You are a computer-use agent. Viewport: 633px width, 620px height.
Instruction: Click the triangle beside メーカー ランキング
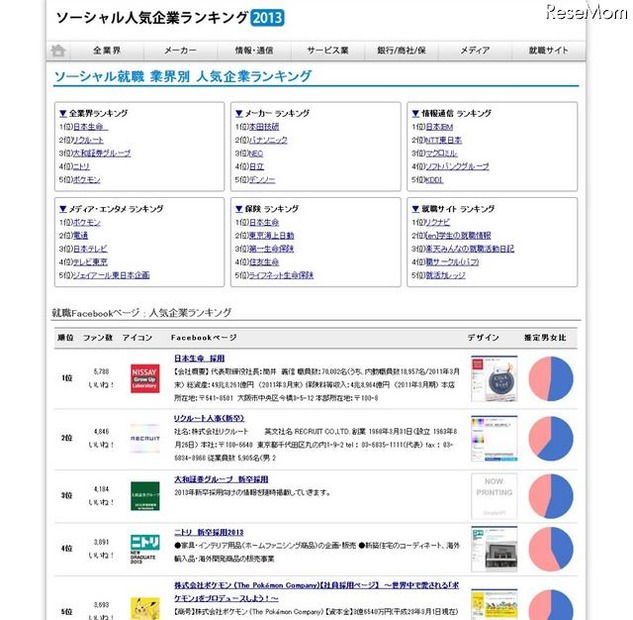point(239,113)
